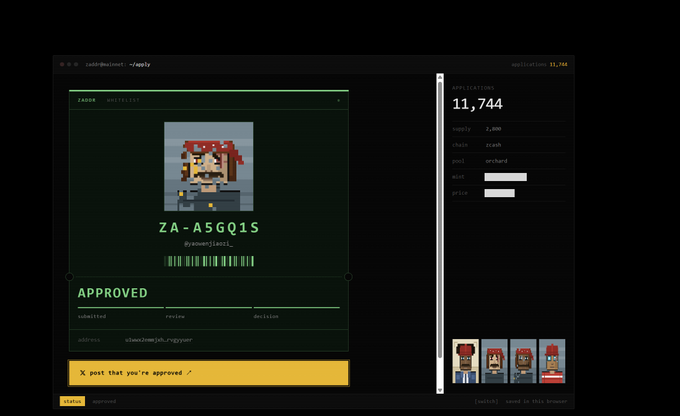Click the red close dot in title bar
This screenshot has height=416, width=680.
[62, 64]
